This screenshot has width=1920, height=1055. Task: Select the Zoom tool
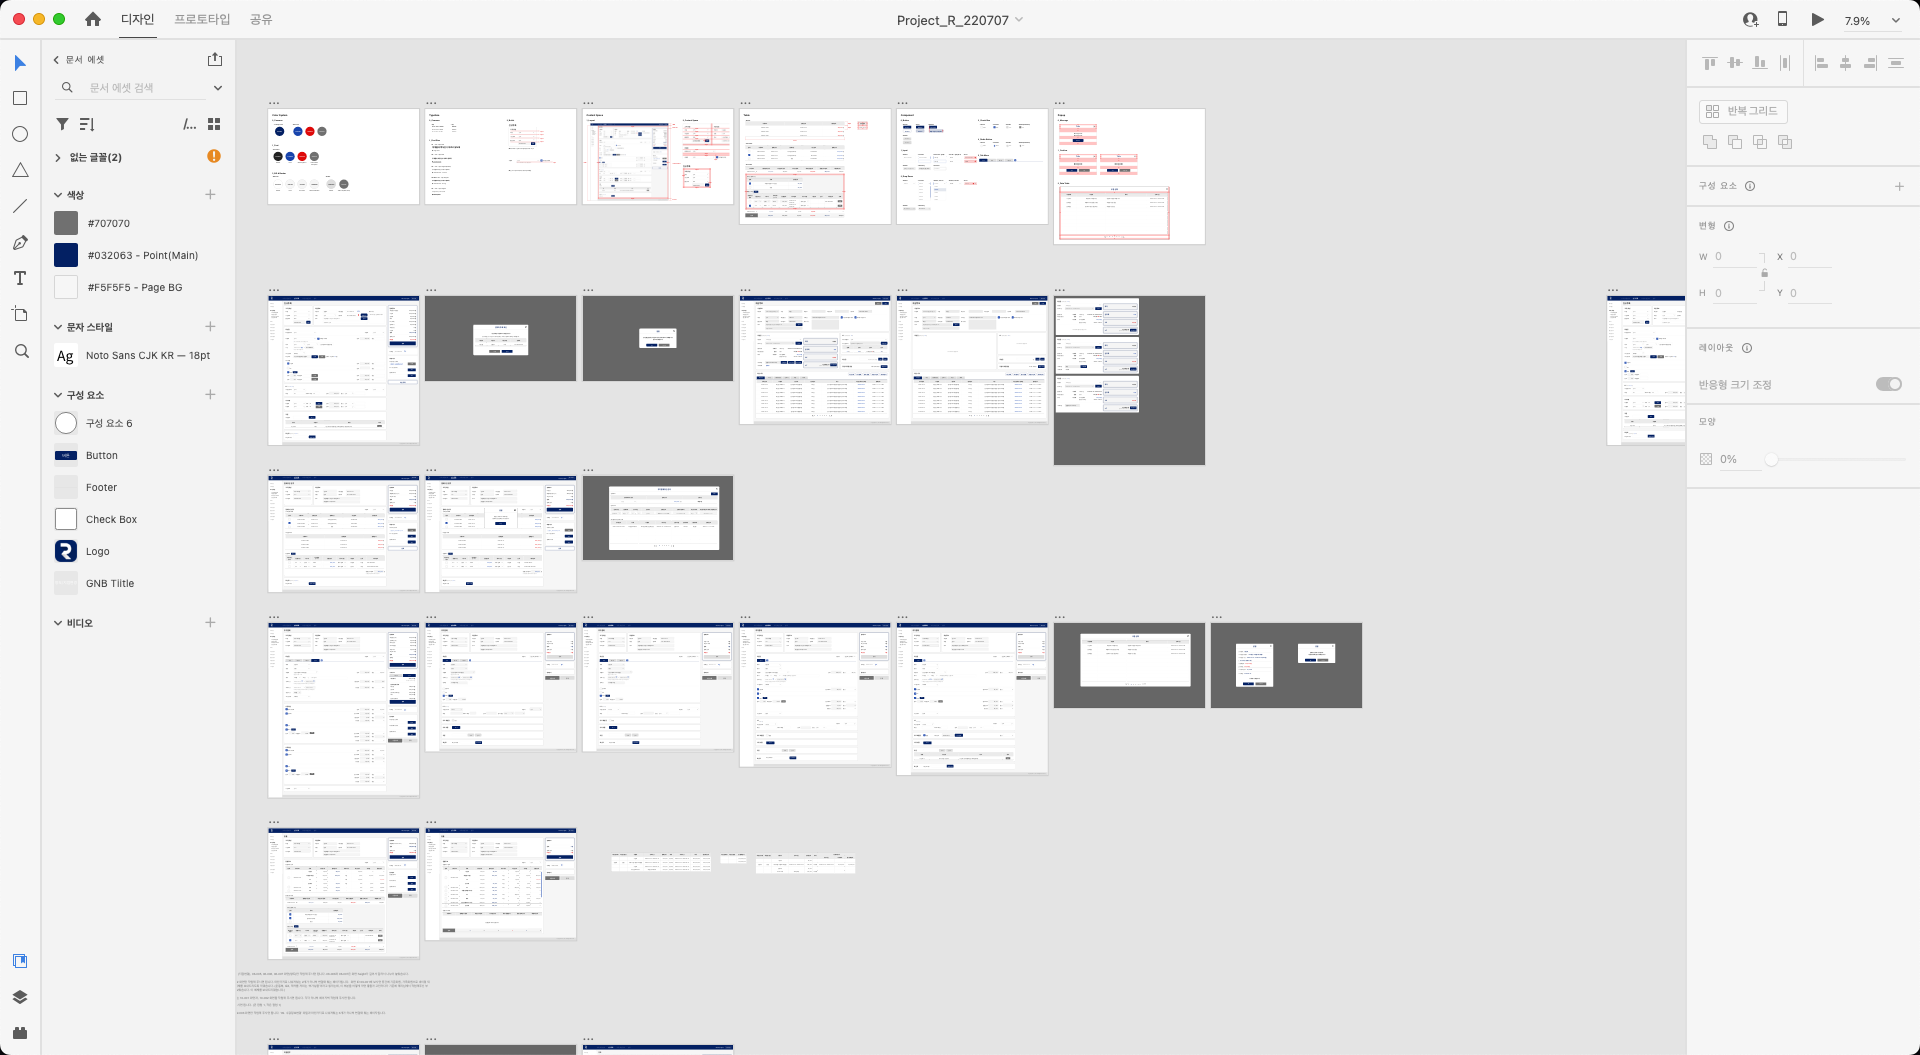19,351
